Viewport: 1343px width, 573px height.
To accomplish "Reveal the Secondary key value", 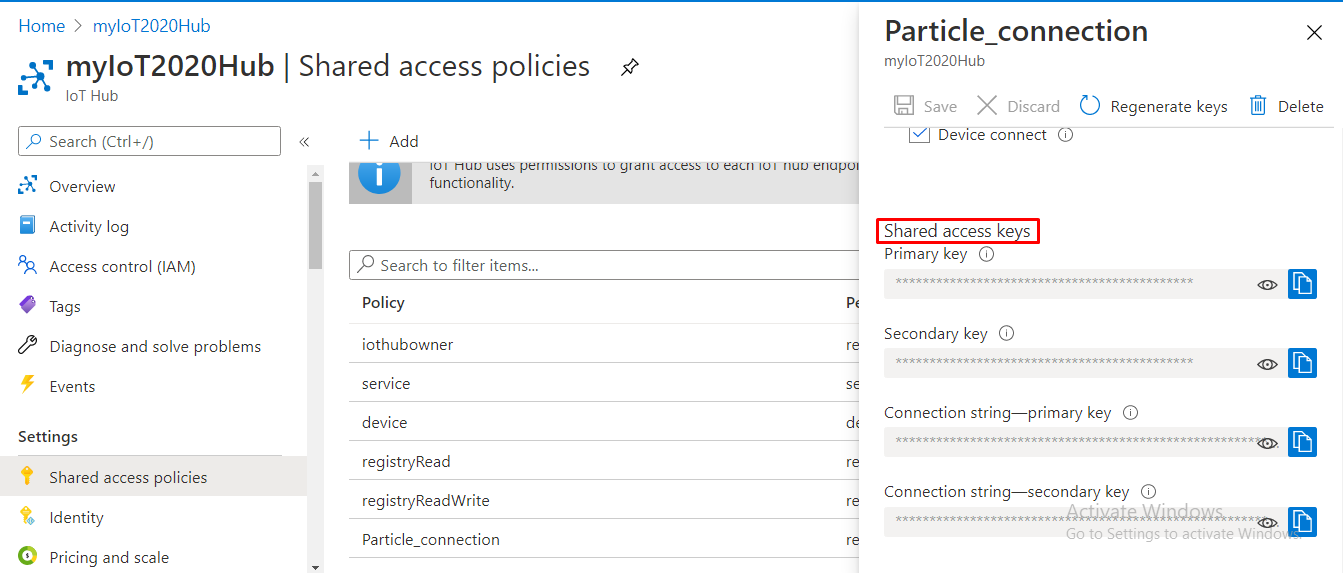I will (x=1267, y=364).
